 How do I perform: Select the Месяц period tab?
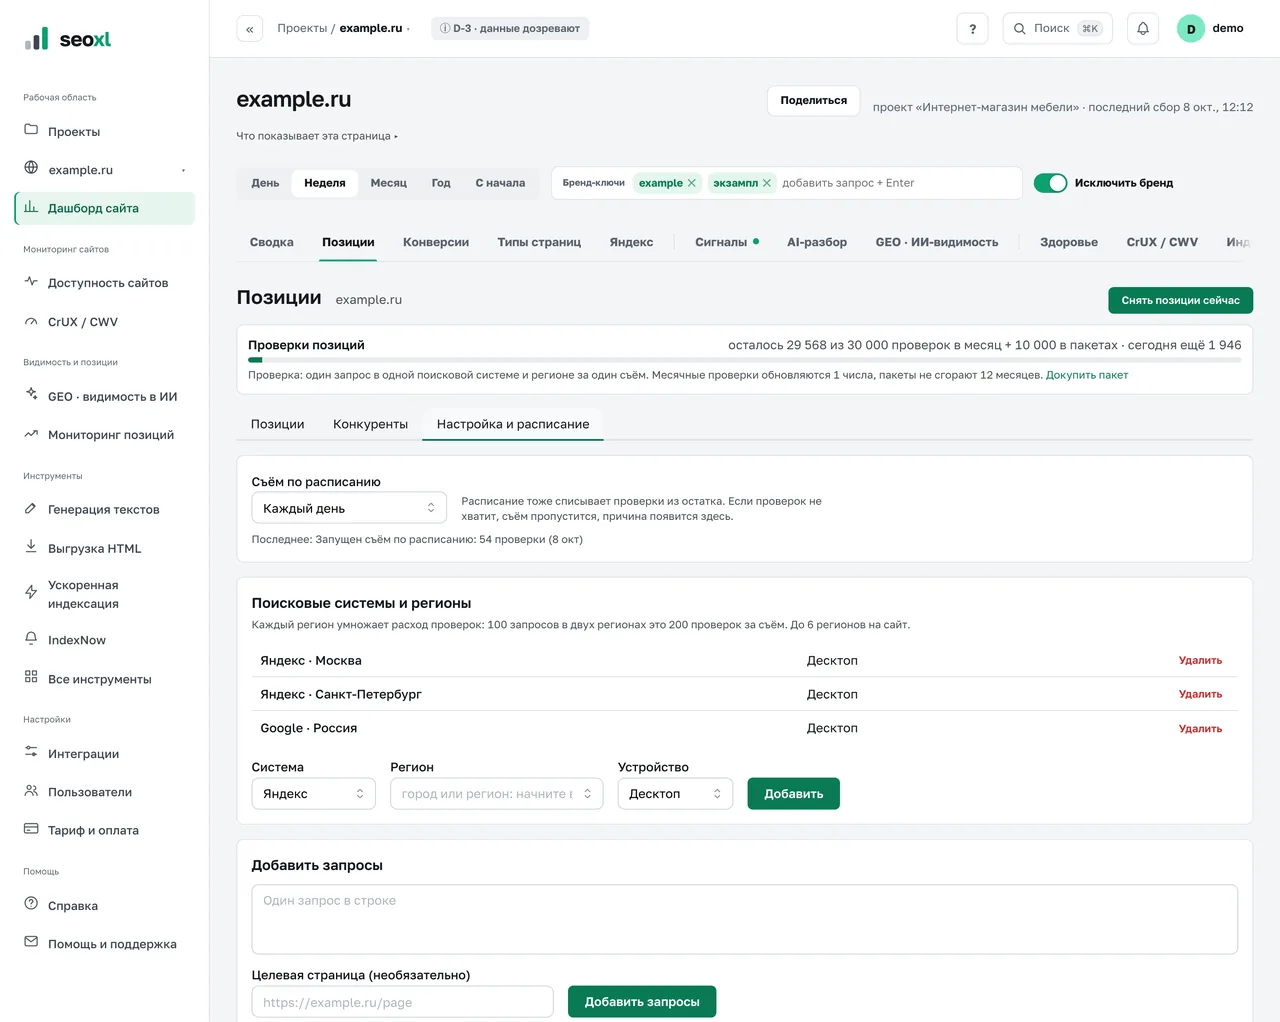tap(389, 183)
